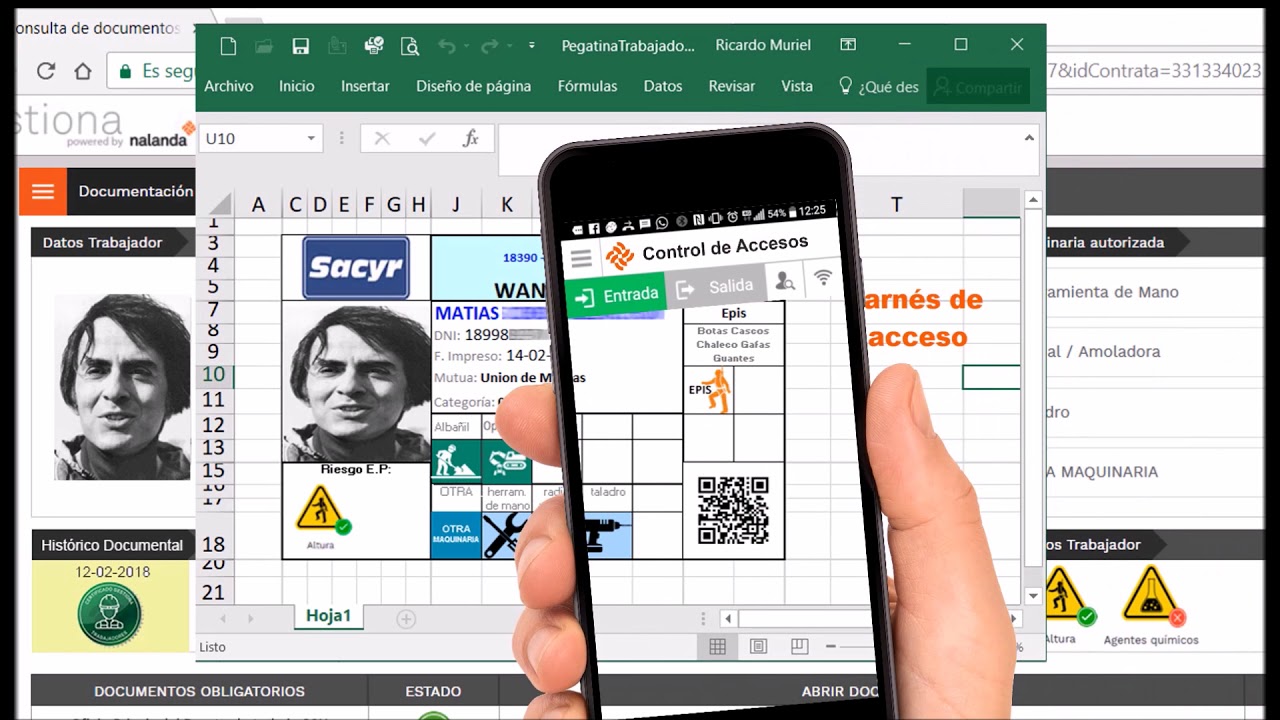1280x720 pixels.
Task: Select column A header
Action: (258, 204)
